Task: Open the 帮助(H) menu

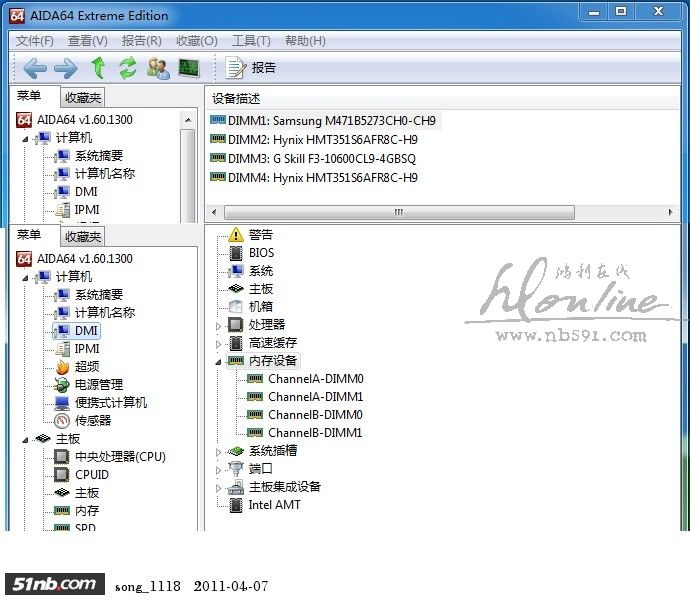Action: [x=305, y=41]
